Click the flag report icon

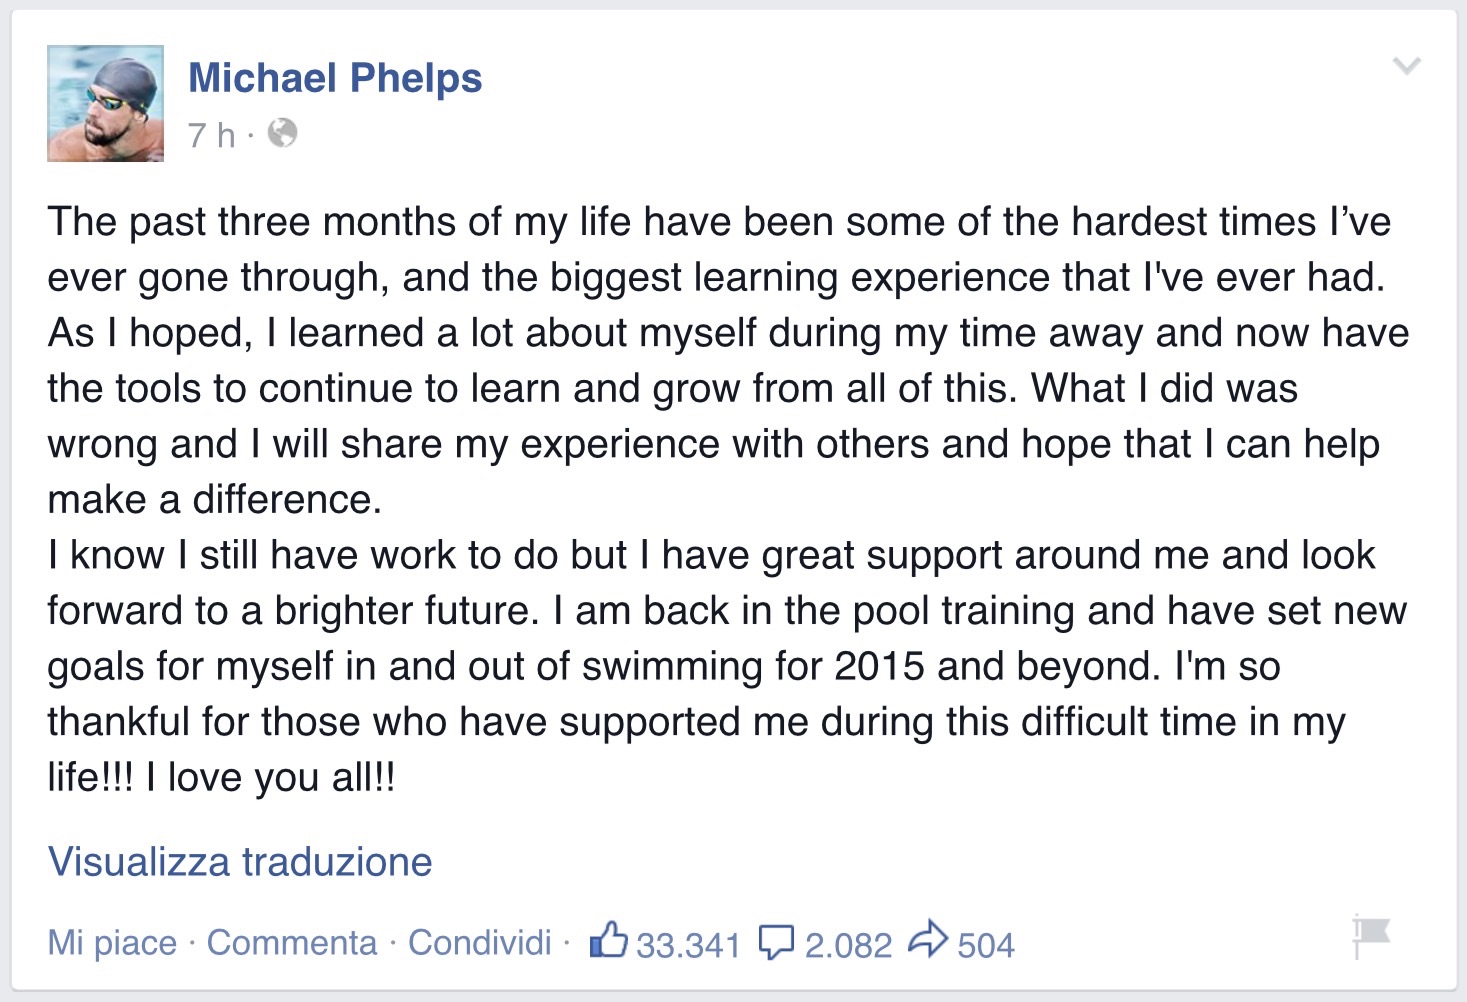[1371, 934]
